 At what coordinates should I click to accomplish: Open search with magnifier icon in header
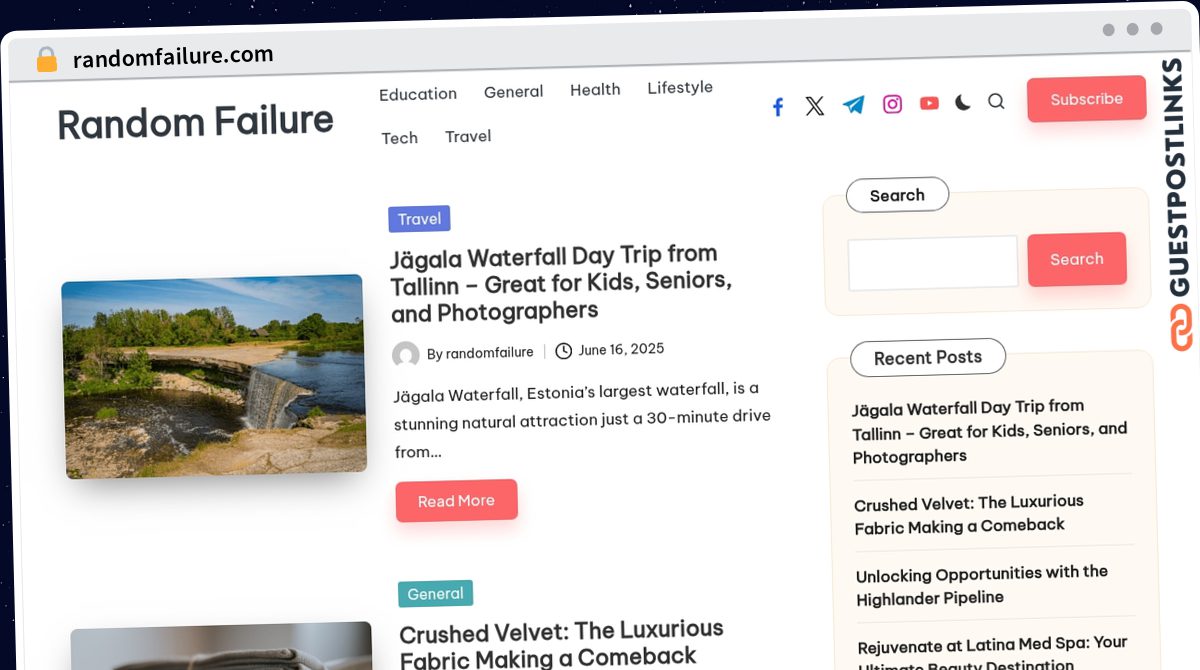(996, 101)
